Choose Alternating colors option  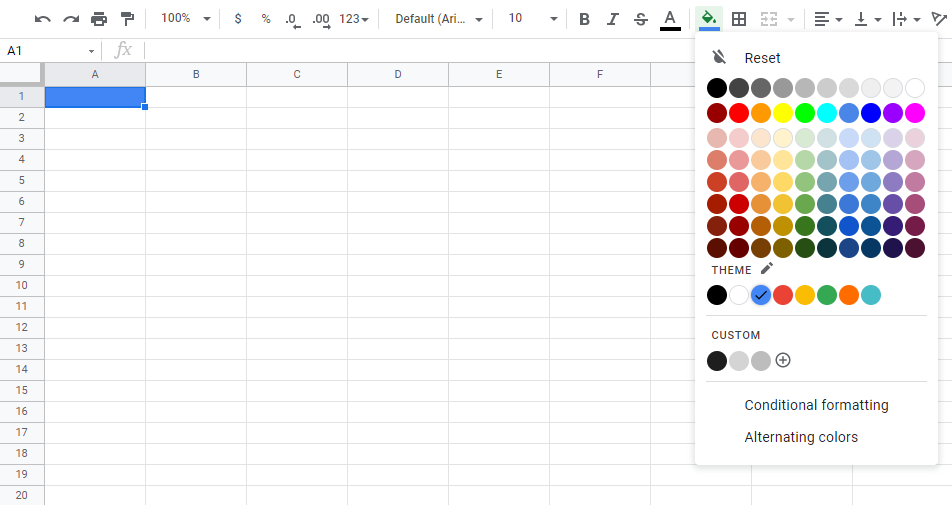(x=801, y=437)
